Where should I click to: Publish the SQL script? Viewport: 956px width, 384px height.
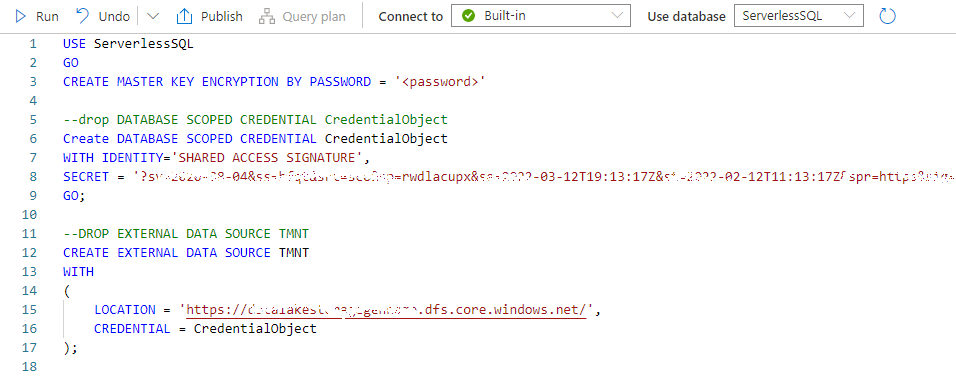point(209,16)
